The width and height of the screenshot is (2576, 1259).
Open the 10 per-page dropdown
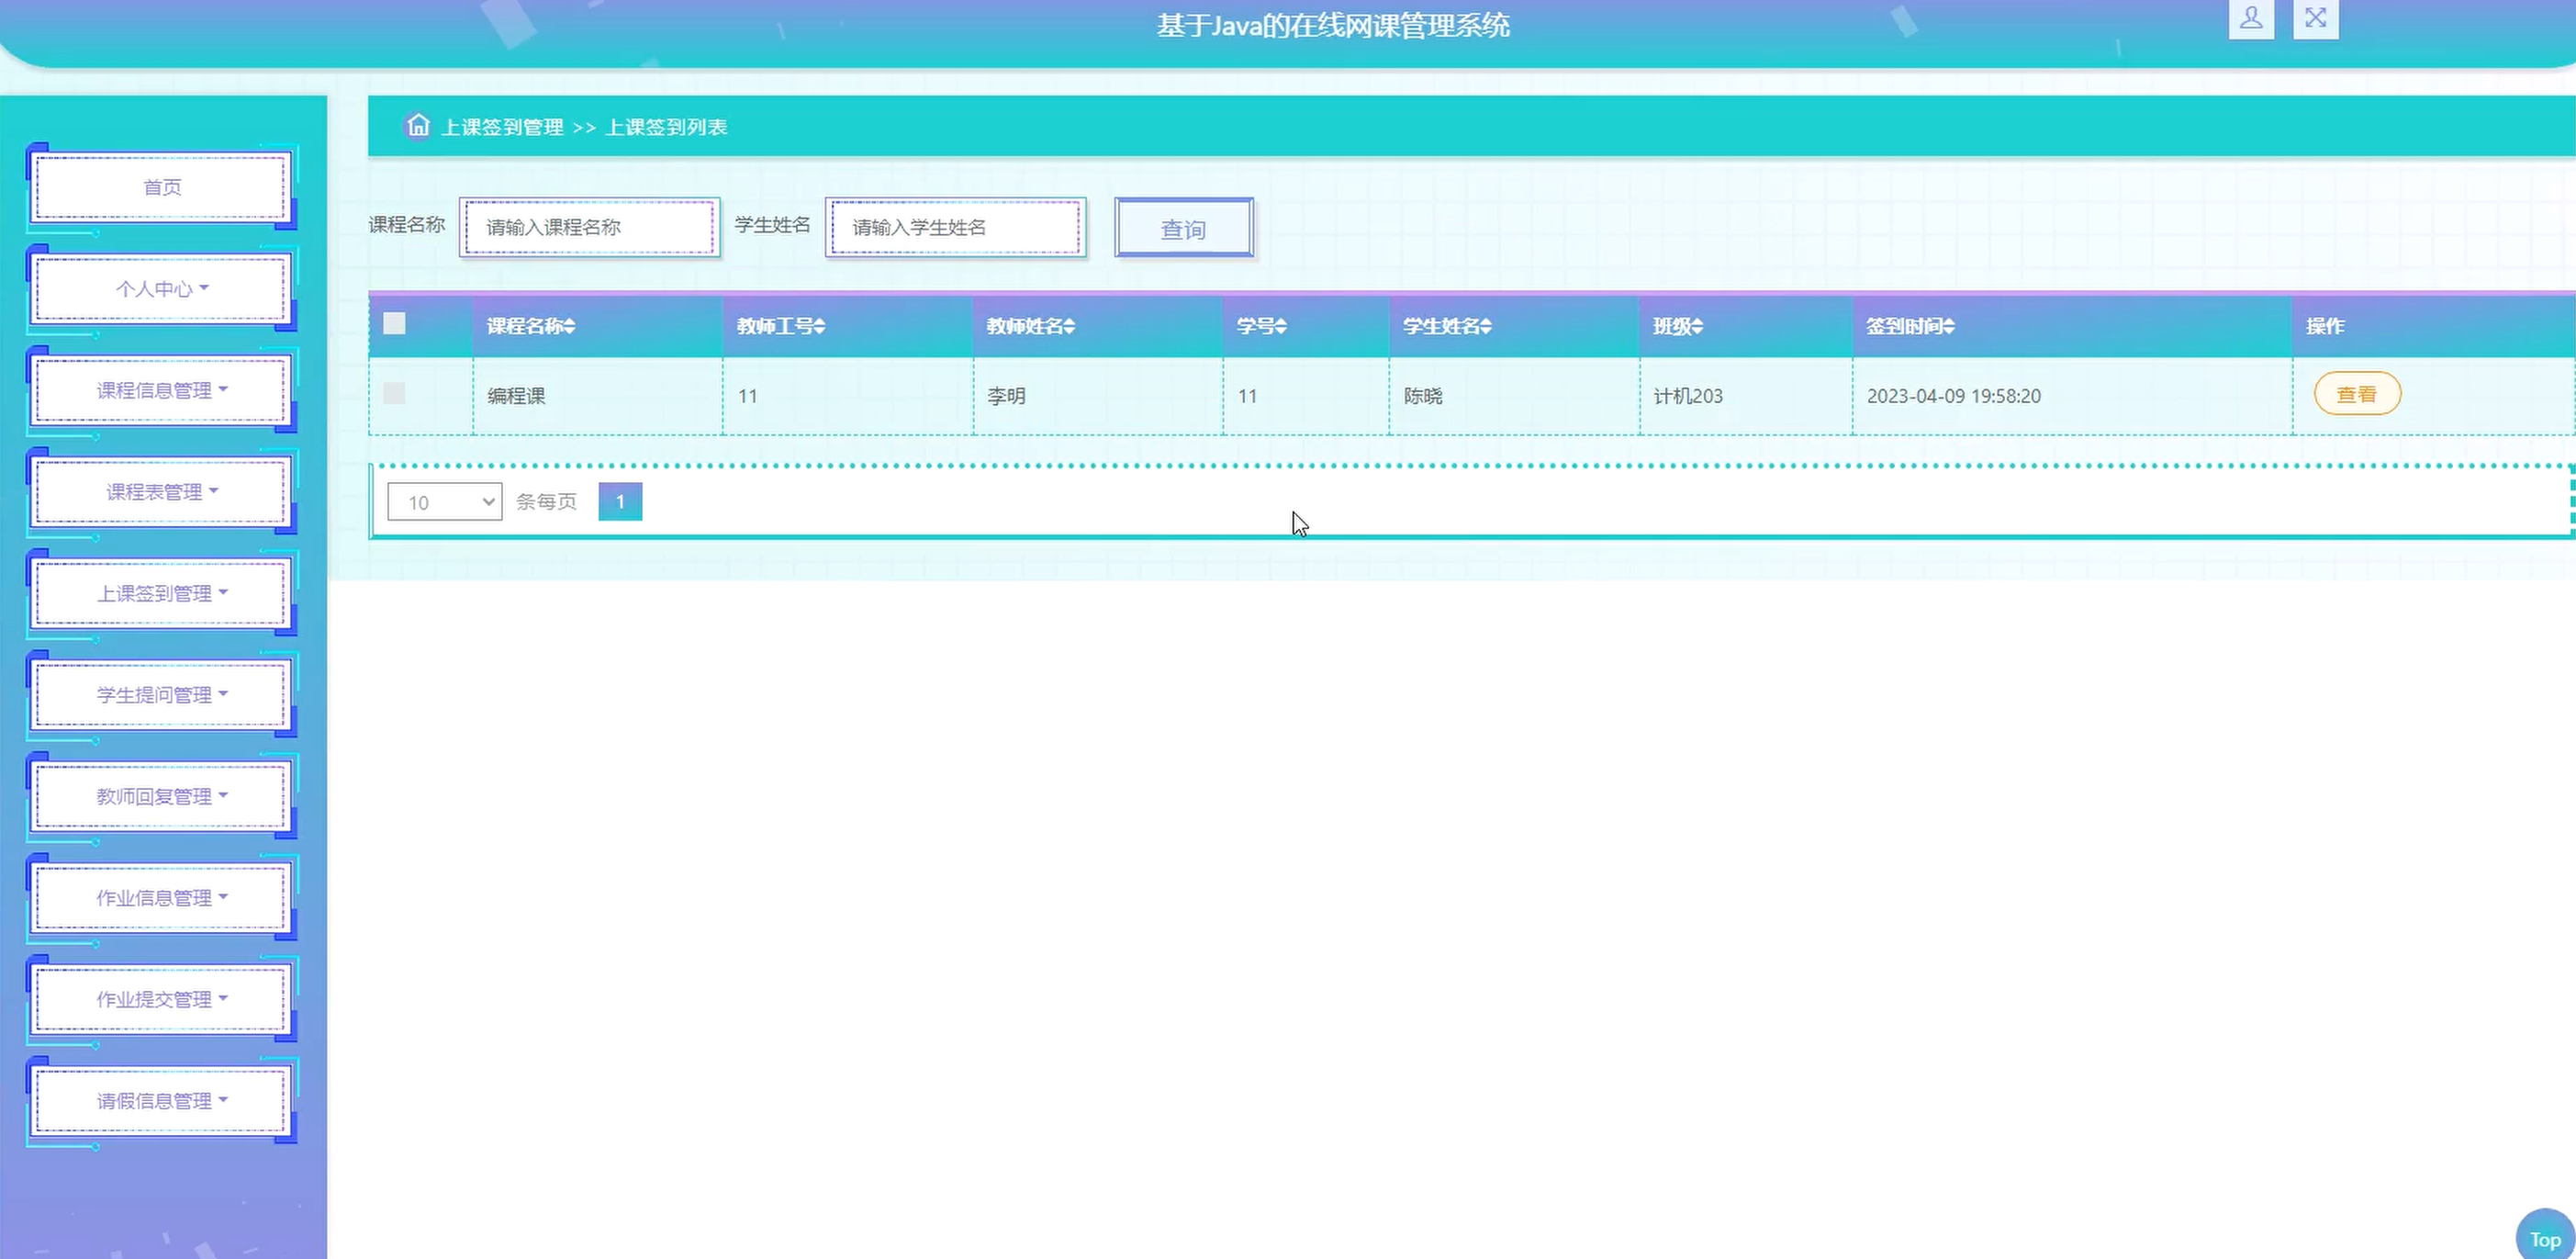pyautogui.click(x=445, y=502)
